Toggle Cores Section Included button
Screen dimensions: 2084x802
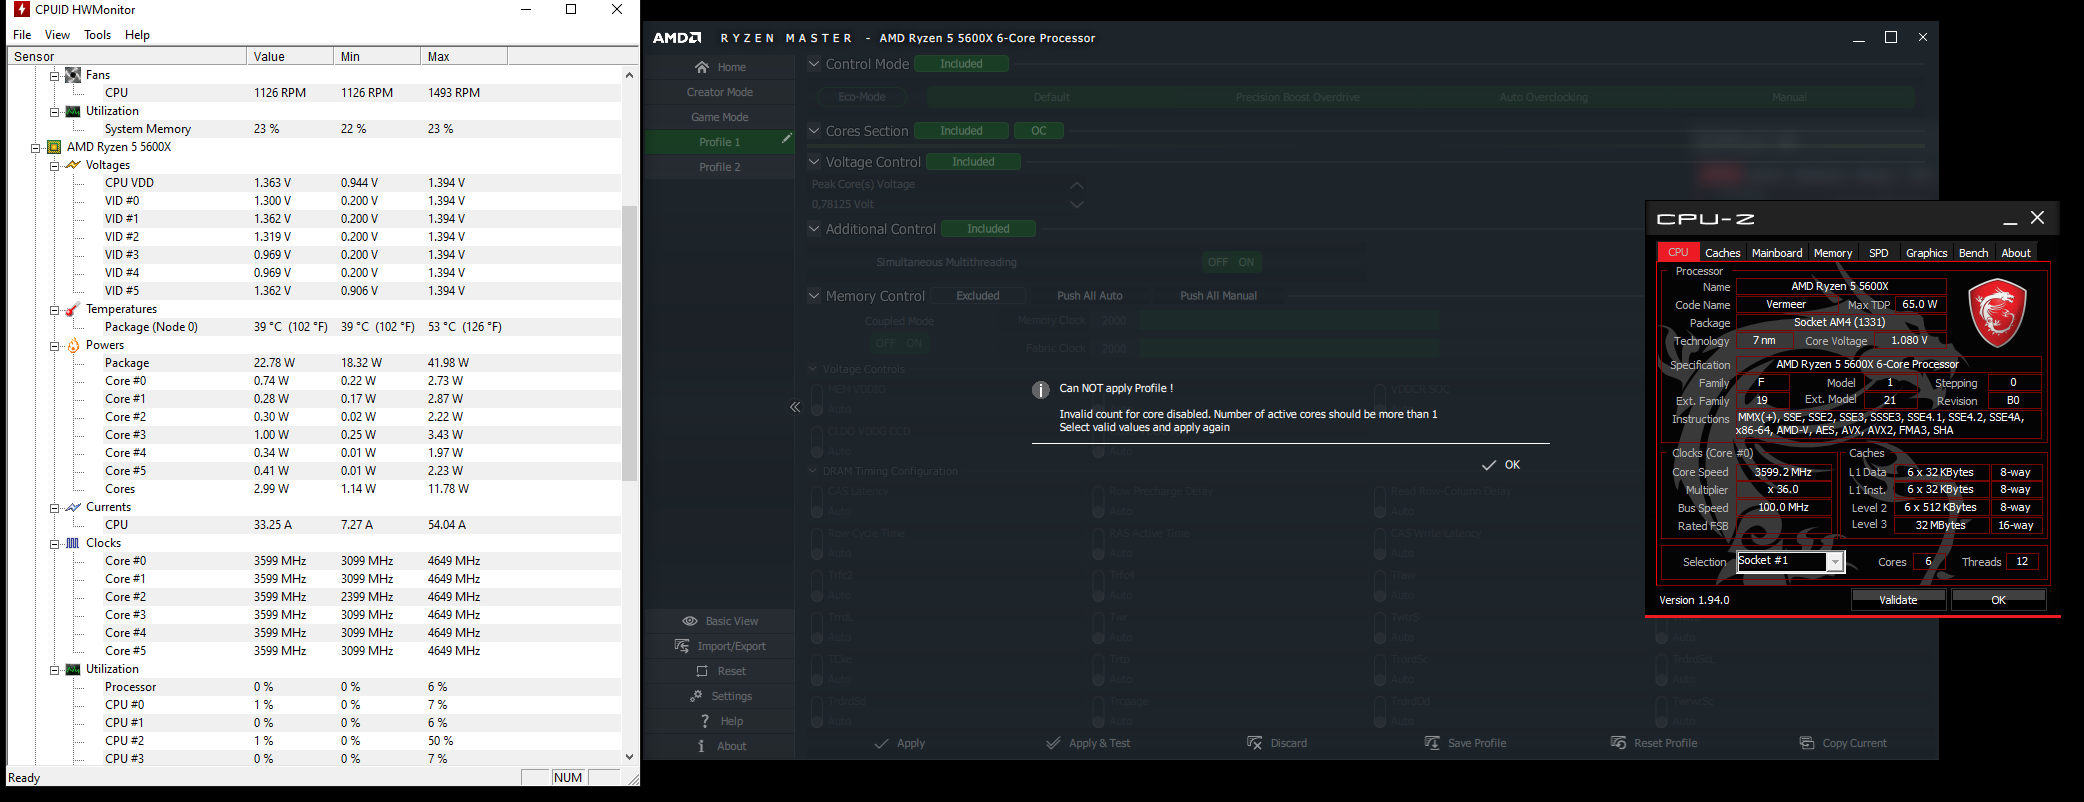point(961,131)
